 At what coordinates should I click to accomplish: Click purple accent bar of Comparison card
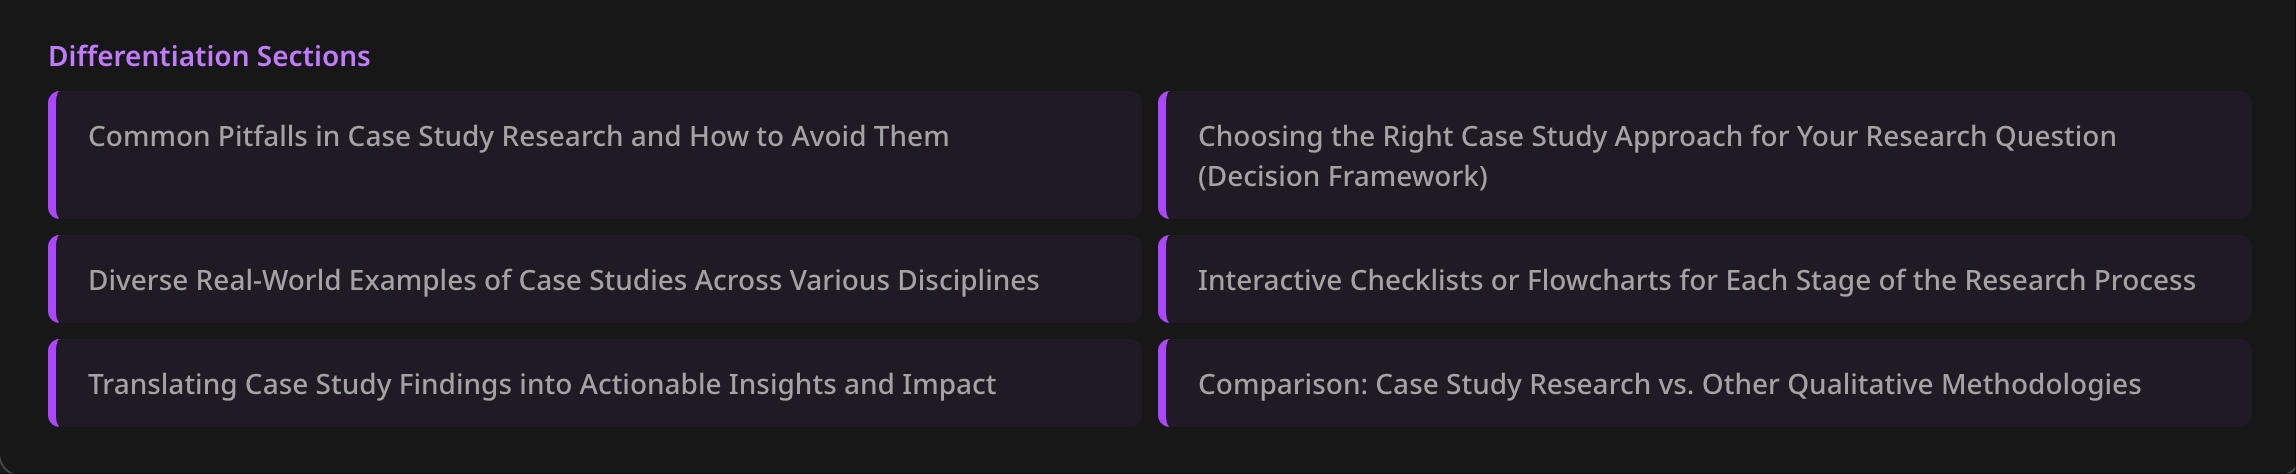(1162, 383)
